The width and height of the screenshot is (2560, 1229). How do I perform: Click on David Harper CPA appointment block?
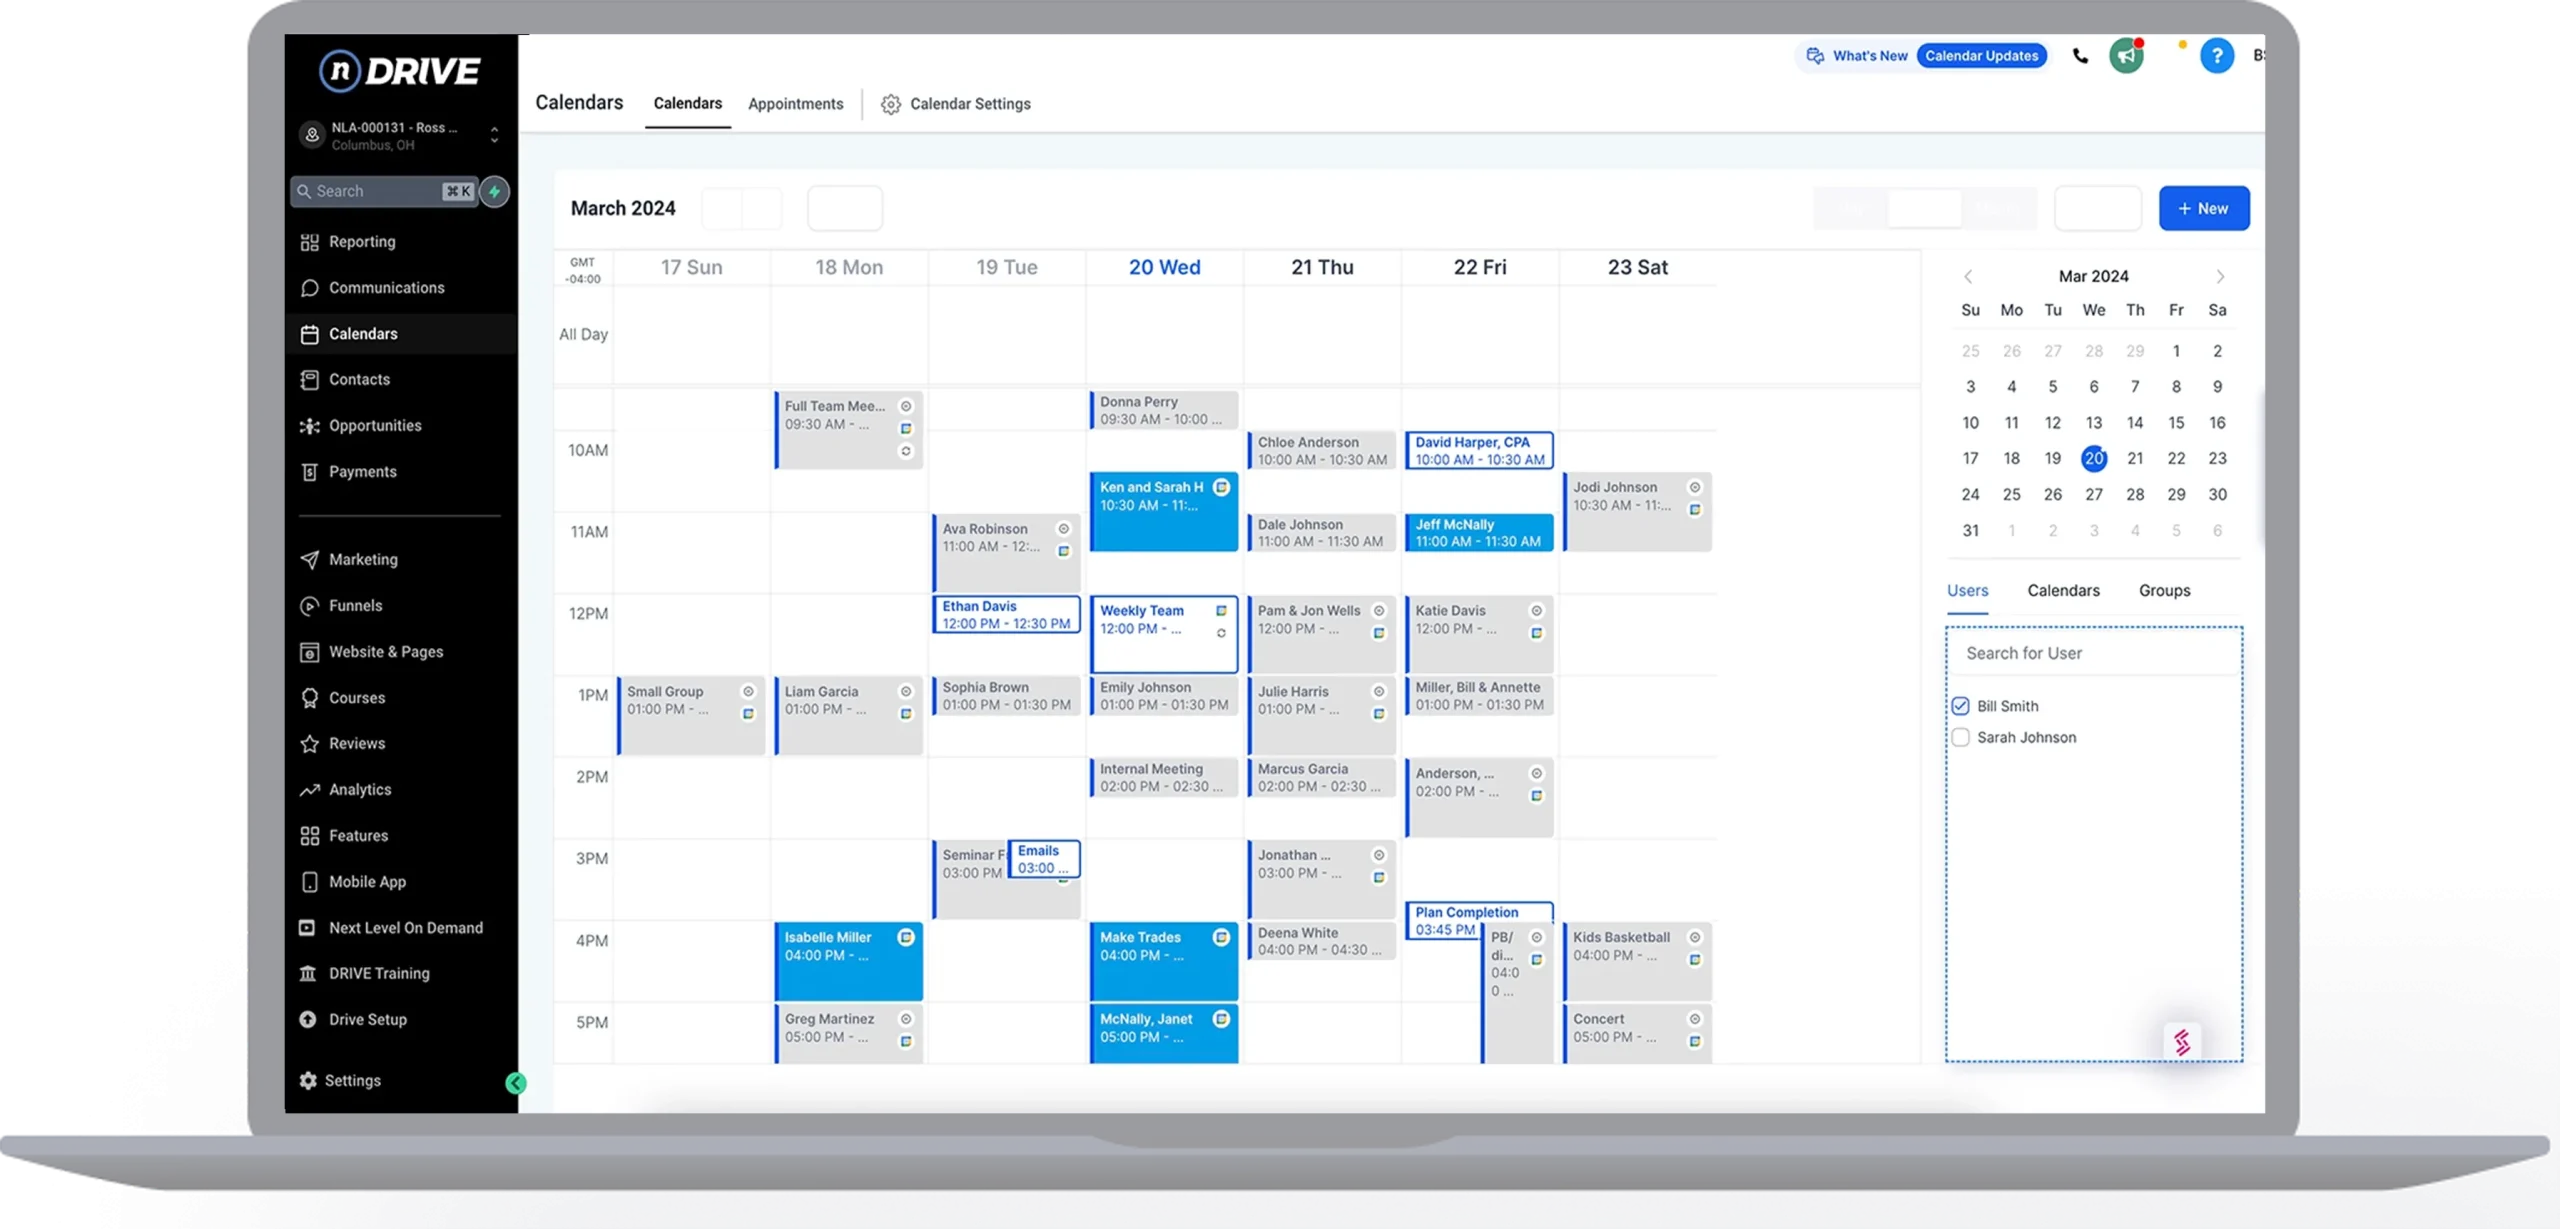click(x=1478, y=449)
